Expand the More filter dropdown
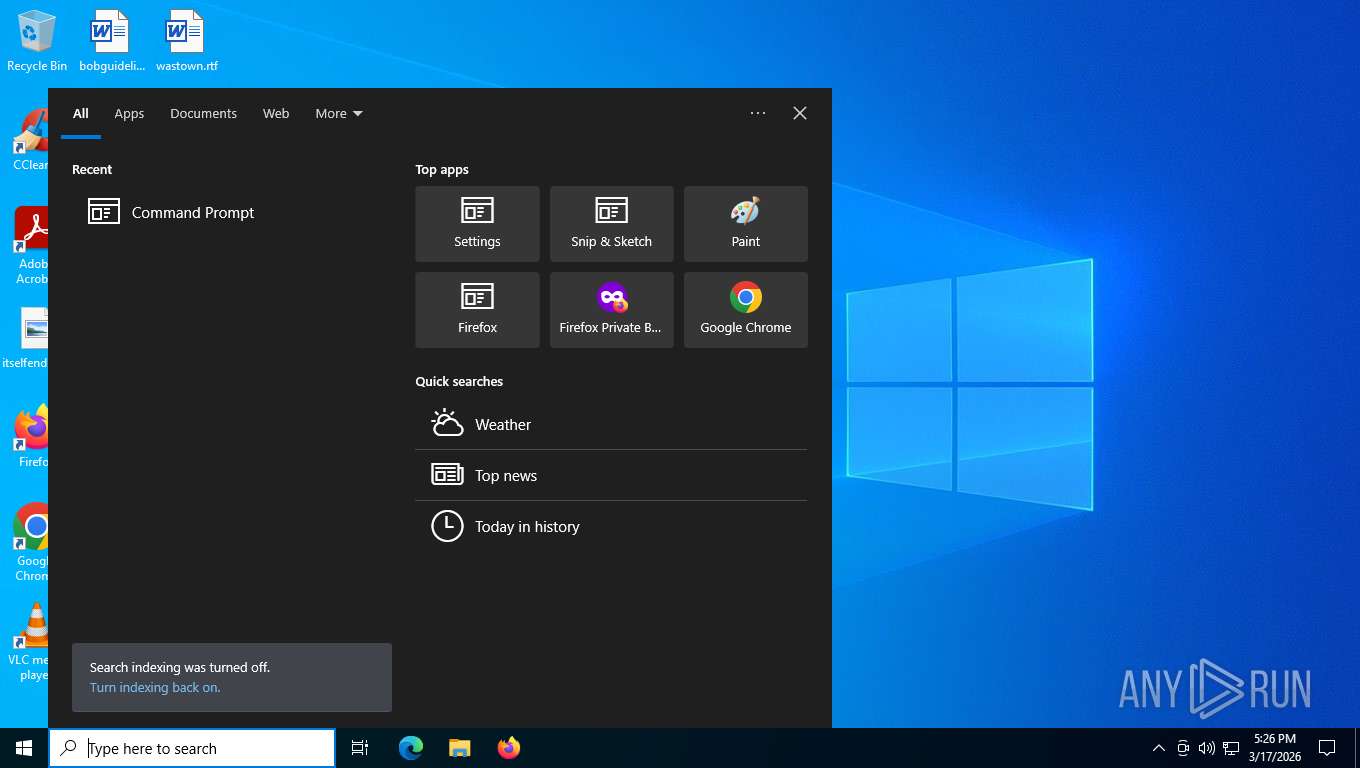 339,113
